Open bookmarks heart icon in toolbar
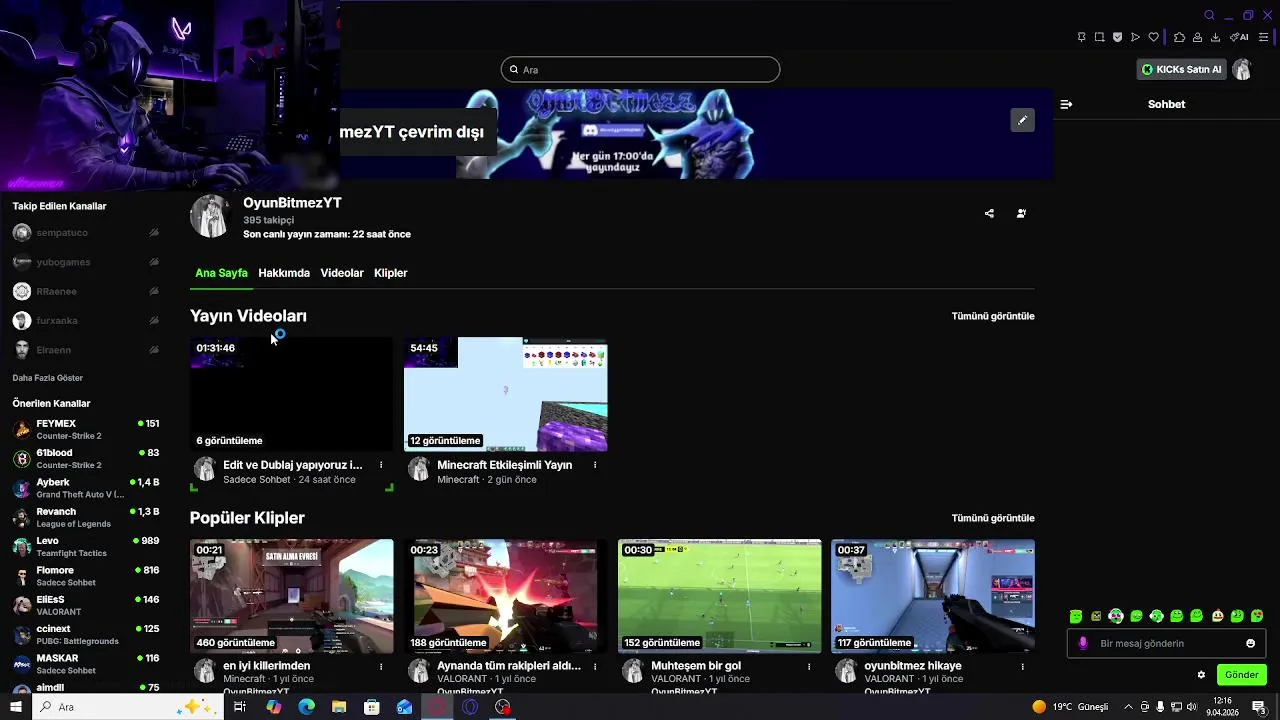Image resolution: width=1280 pixels, height=720 pixels. coord(1153,37)
